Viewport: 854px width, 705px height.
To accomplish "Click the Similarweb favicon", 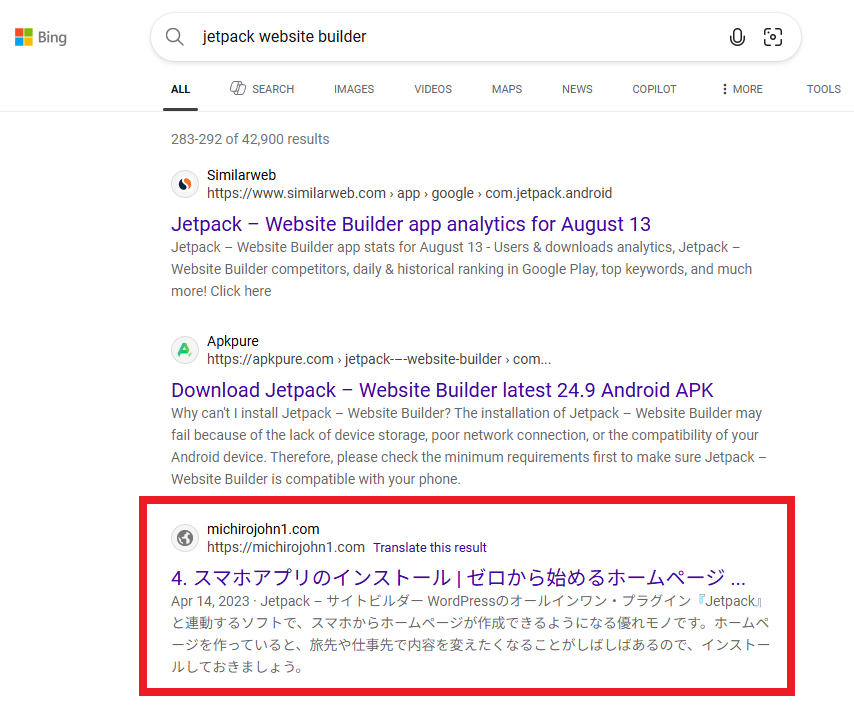I will point(185,184).
